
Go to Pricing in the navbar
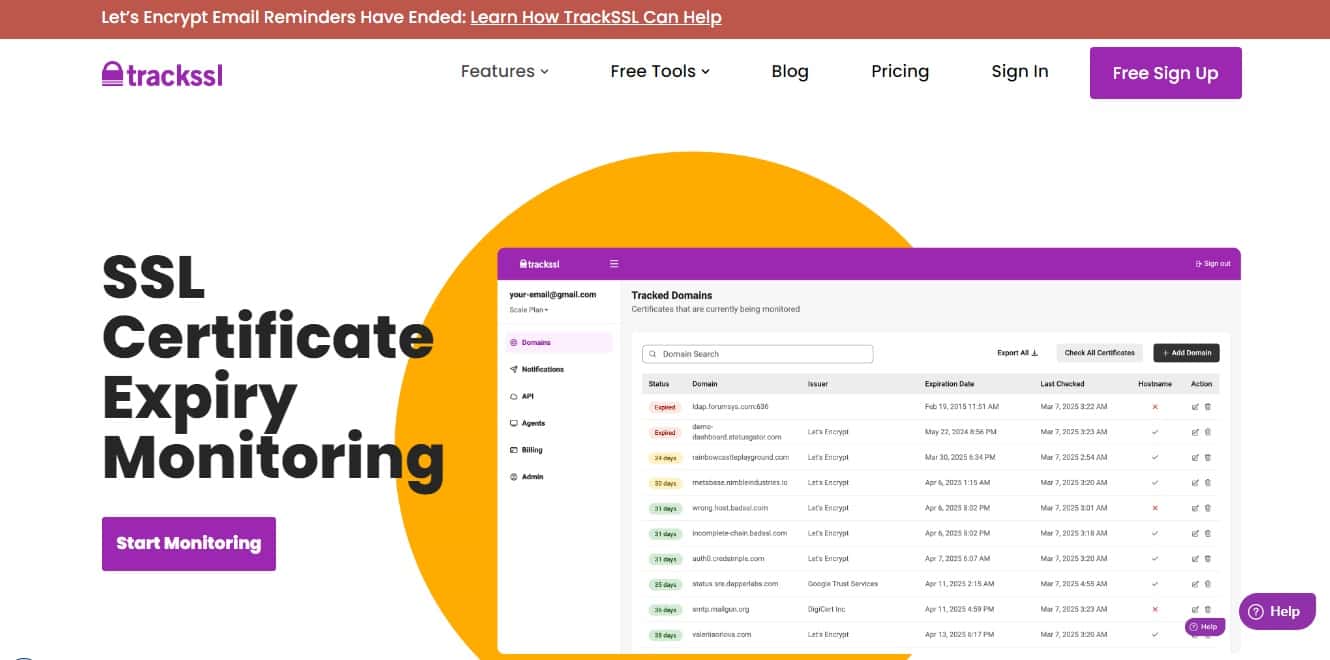pos(900,71)
